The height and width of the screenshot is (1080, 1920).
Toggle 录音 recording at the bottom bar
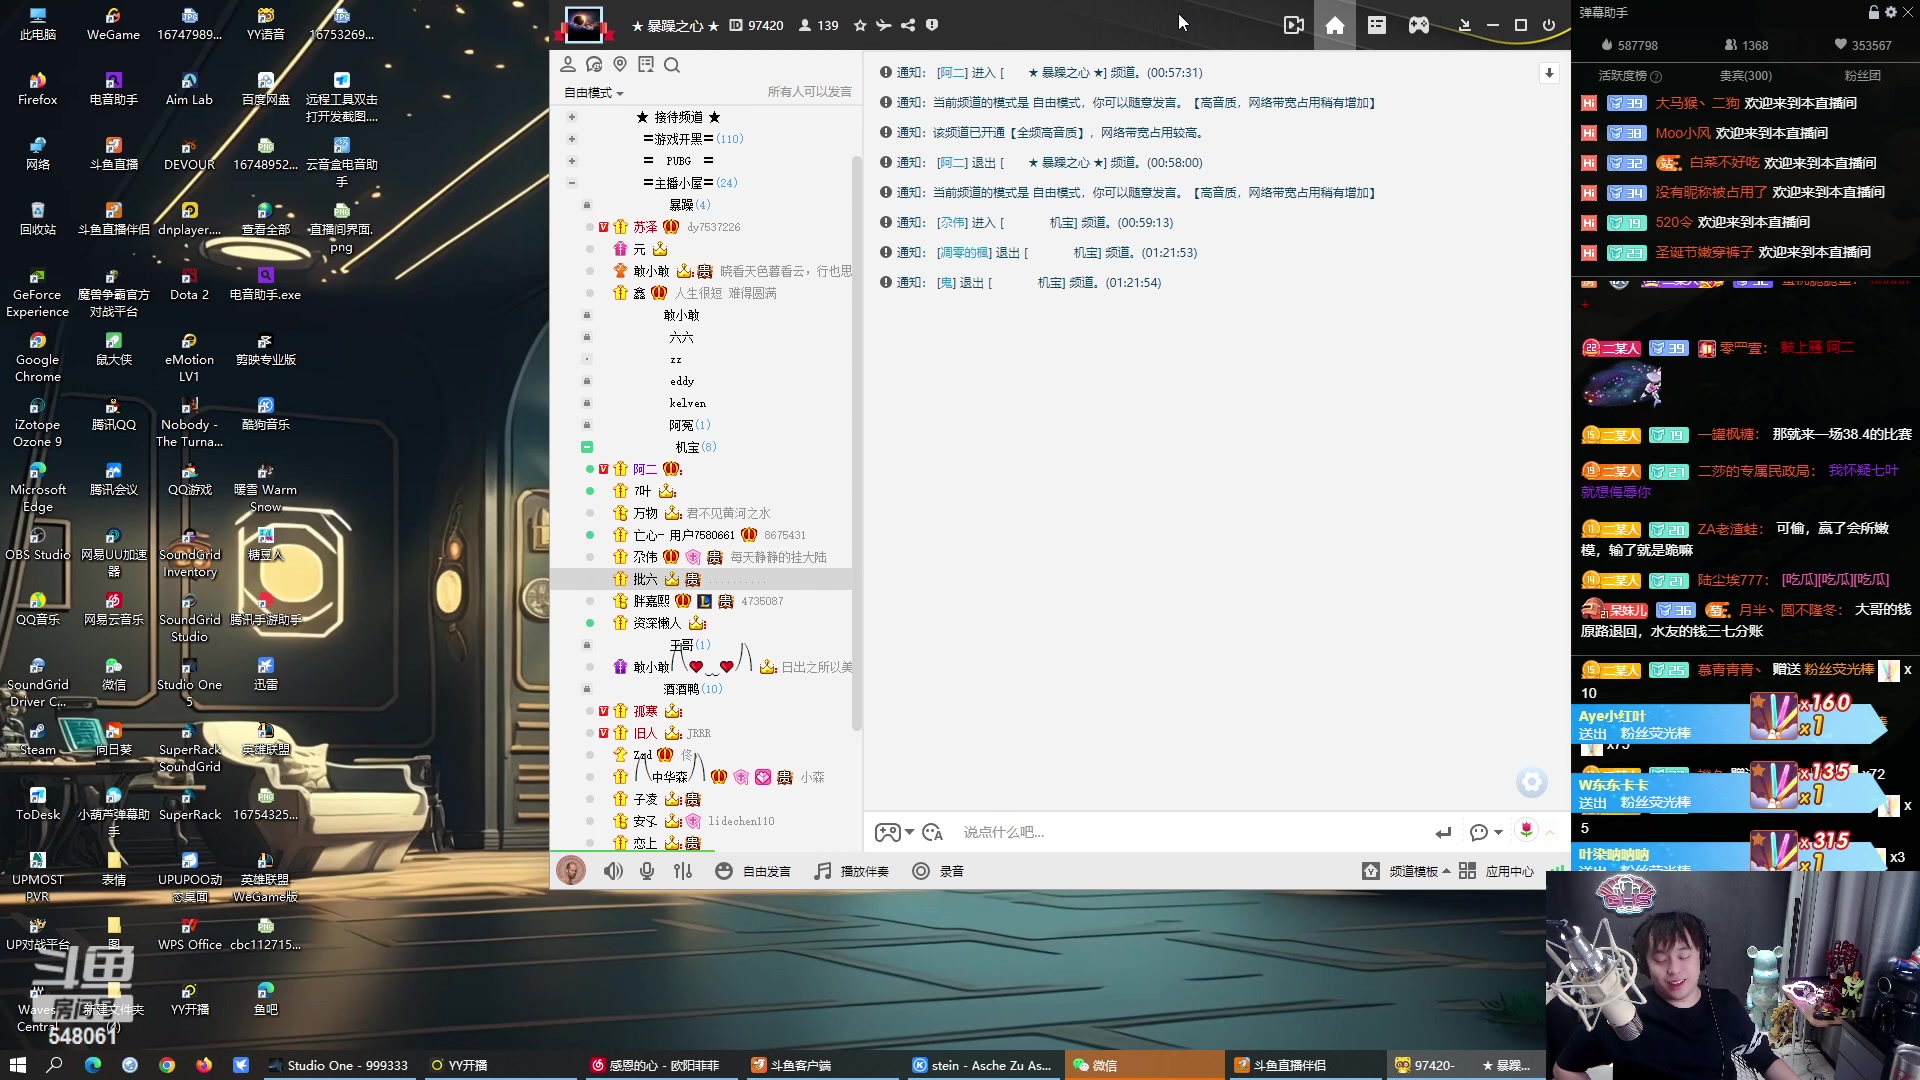click(x=938, y=871)
